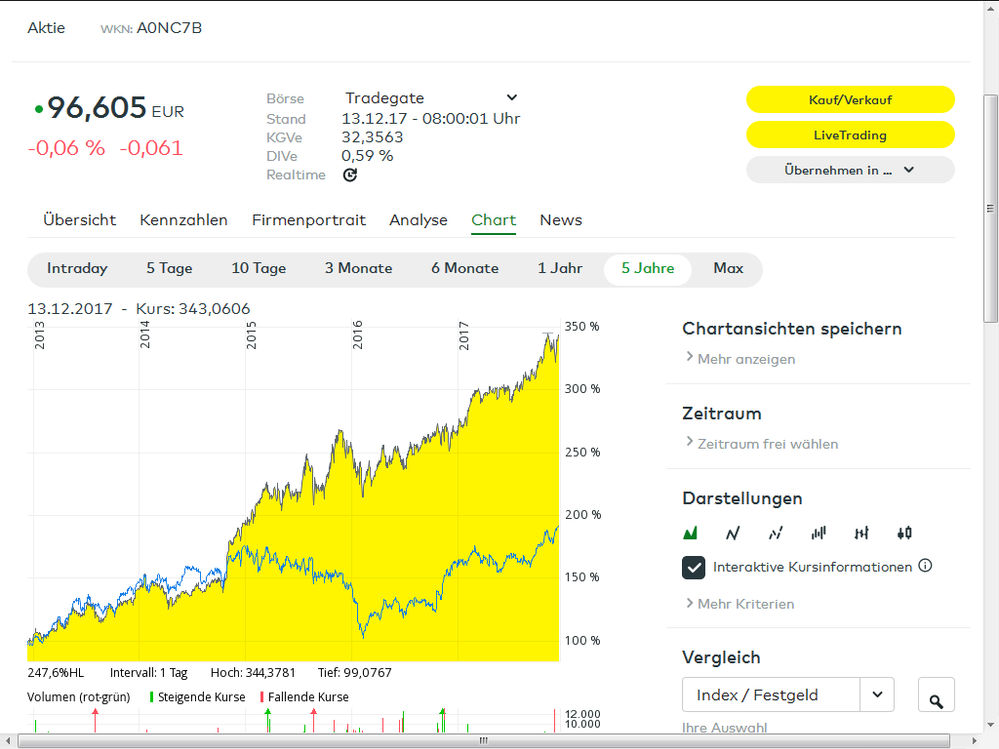Open the Tradegate exchange dropdown
Viewport: 999px width, 749px height.
coord(511,97)
